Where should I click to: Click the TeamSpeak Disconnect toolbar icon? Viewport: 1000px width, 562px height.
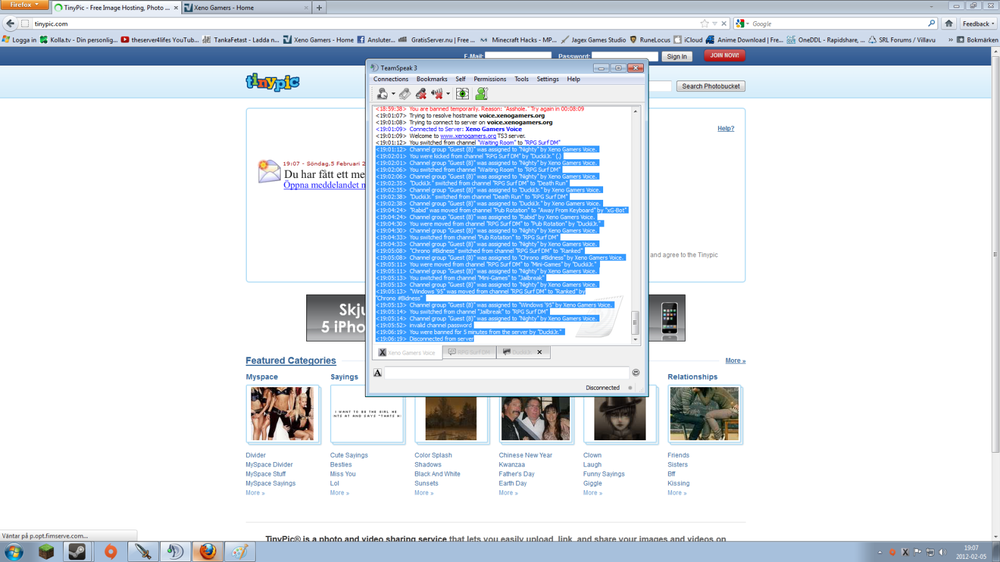(405, 94)
